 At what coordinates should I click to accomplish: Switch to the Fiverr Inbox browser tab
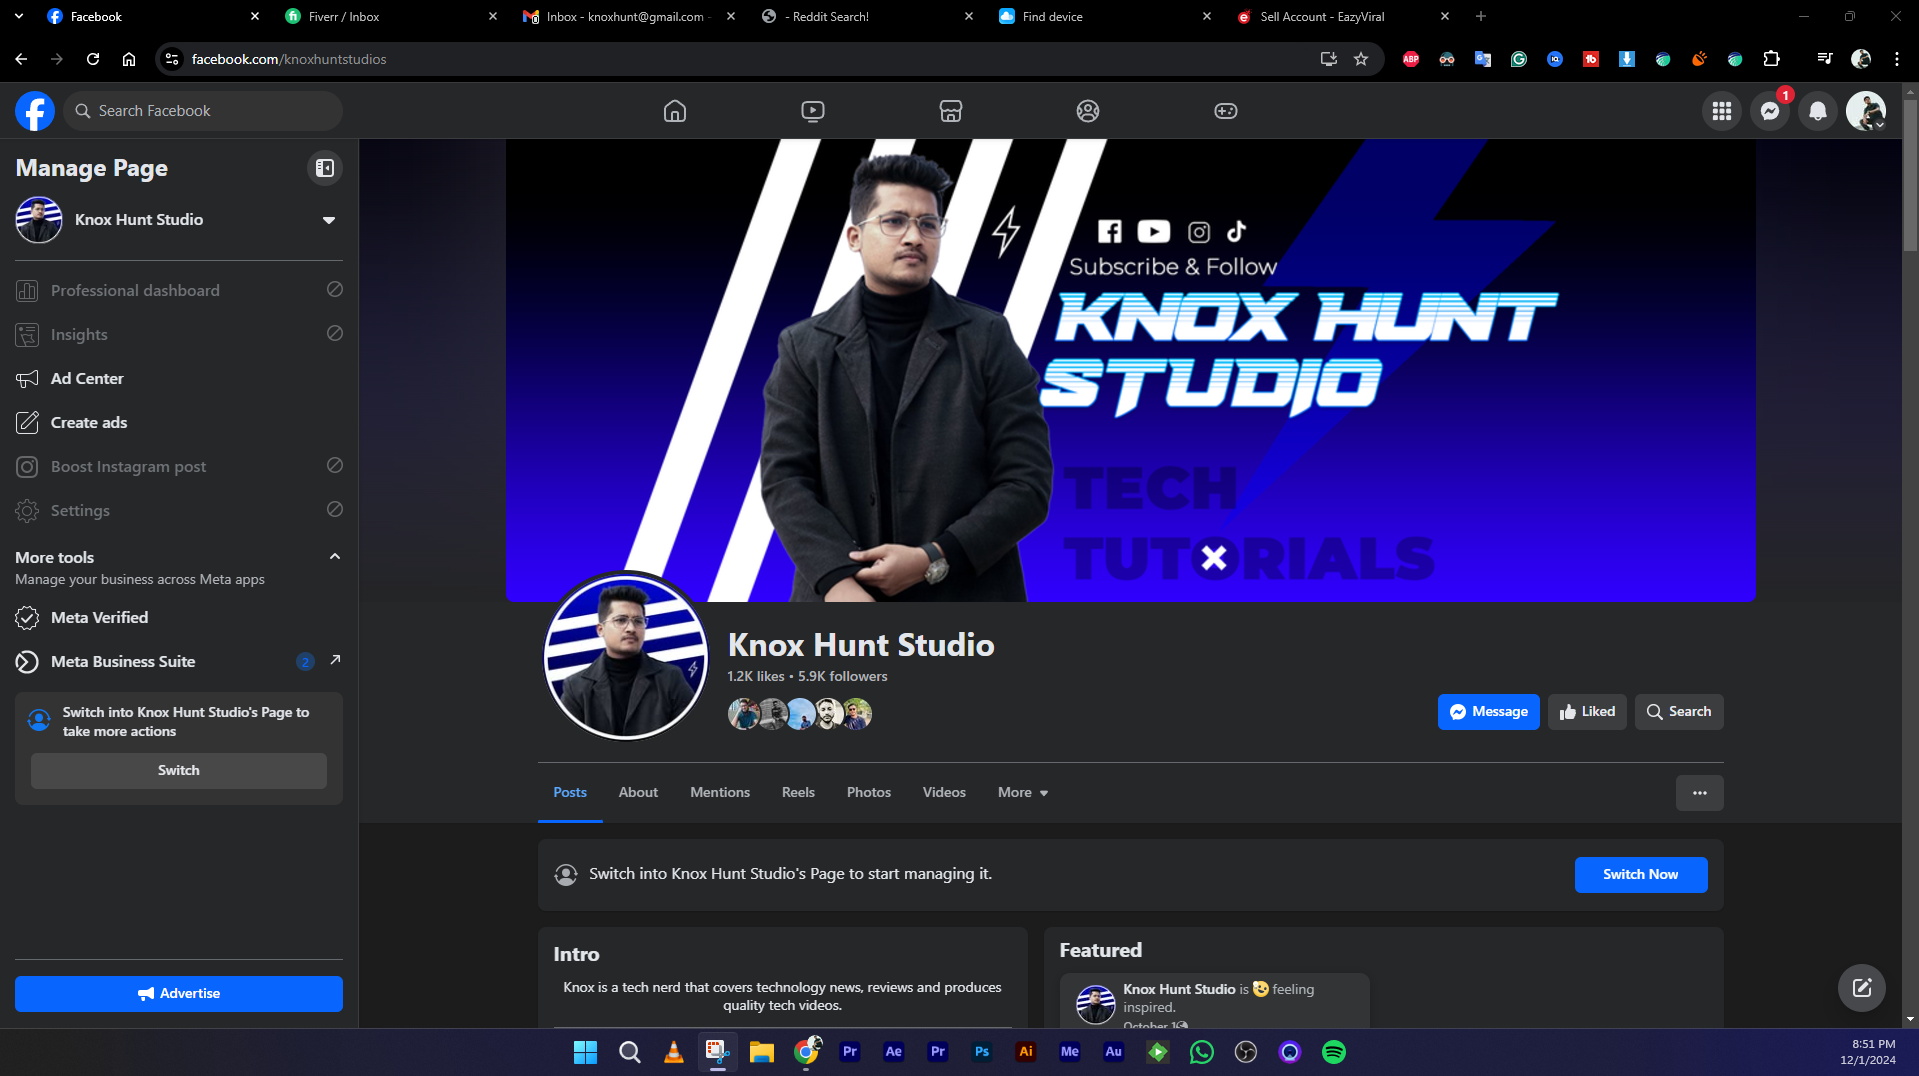click(x=390, y=16)
